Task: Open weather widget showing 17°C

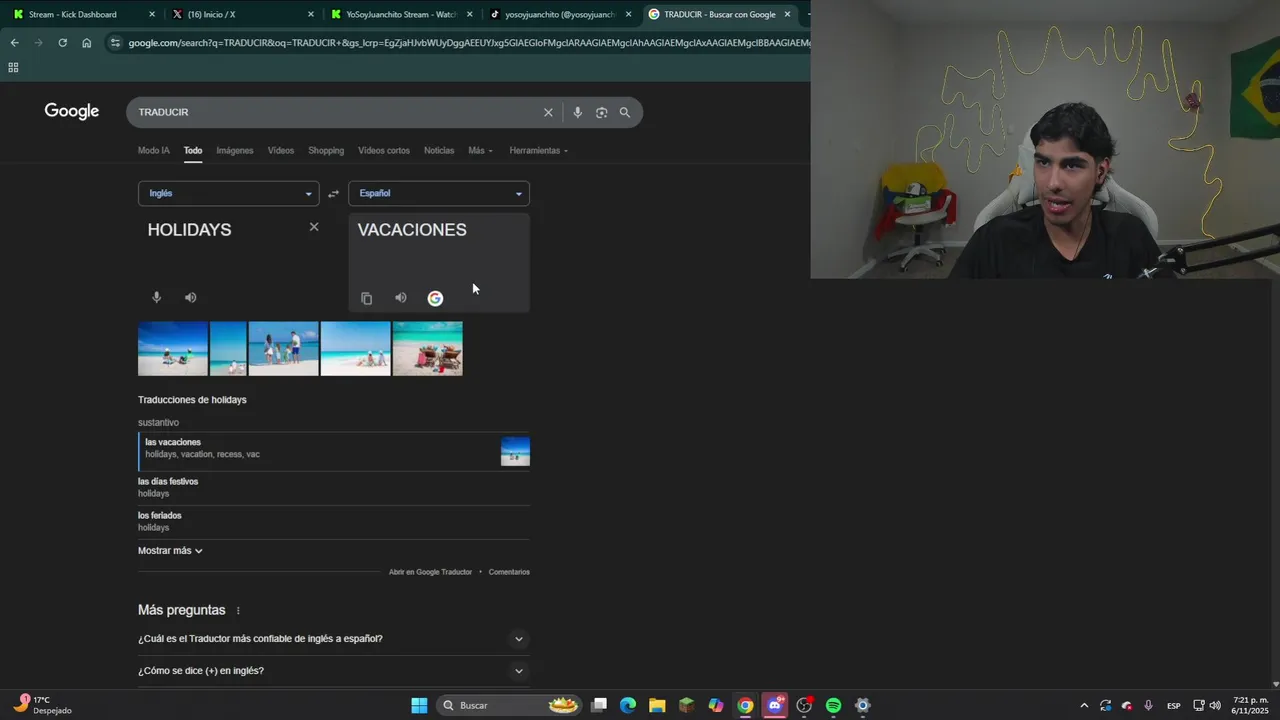Action: tap(41, 705)
